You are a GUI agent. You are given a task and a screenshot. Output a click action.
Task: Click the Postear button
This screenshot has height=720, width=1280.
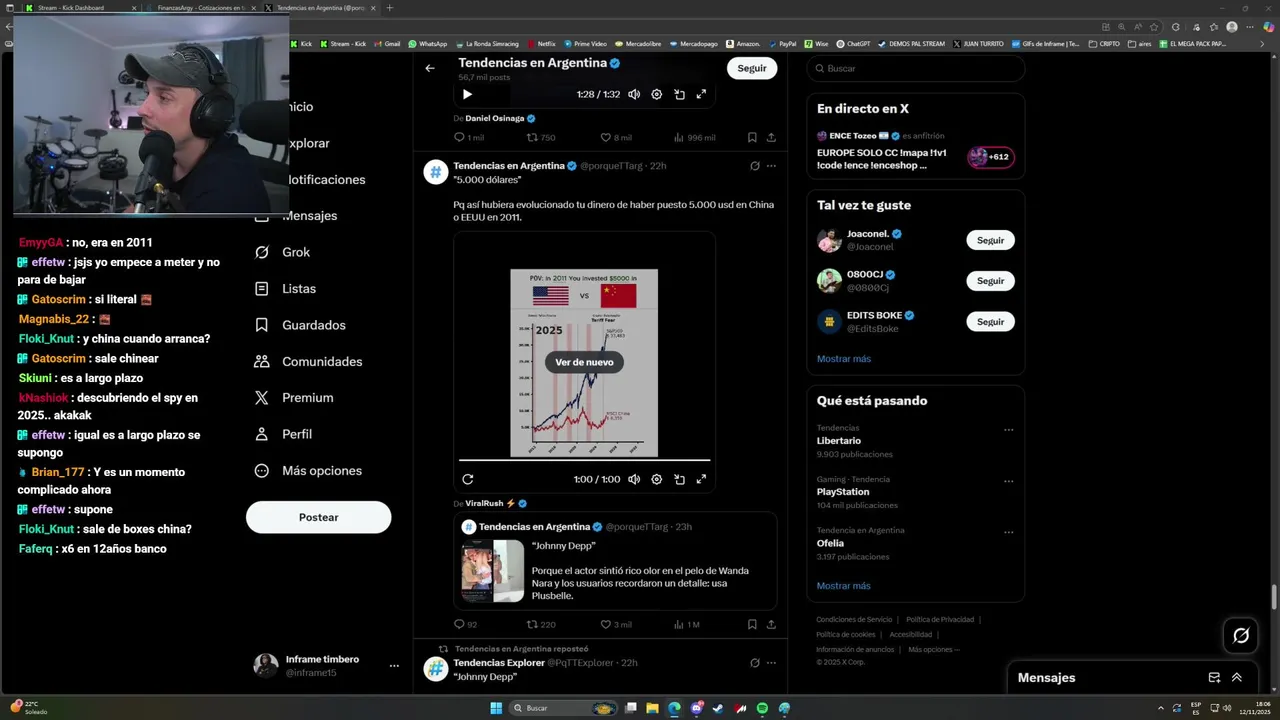tap(319, 517)
